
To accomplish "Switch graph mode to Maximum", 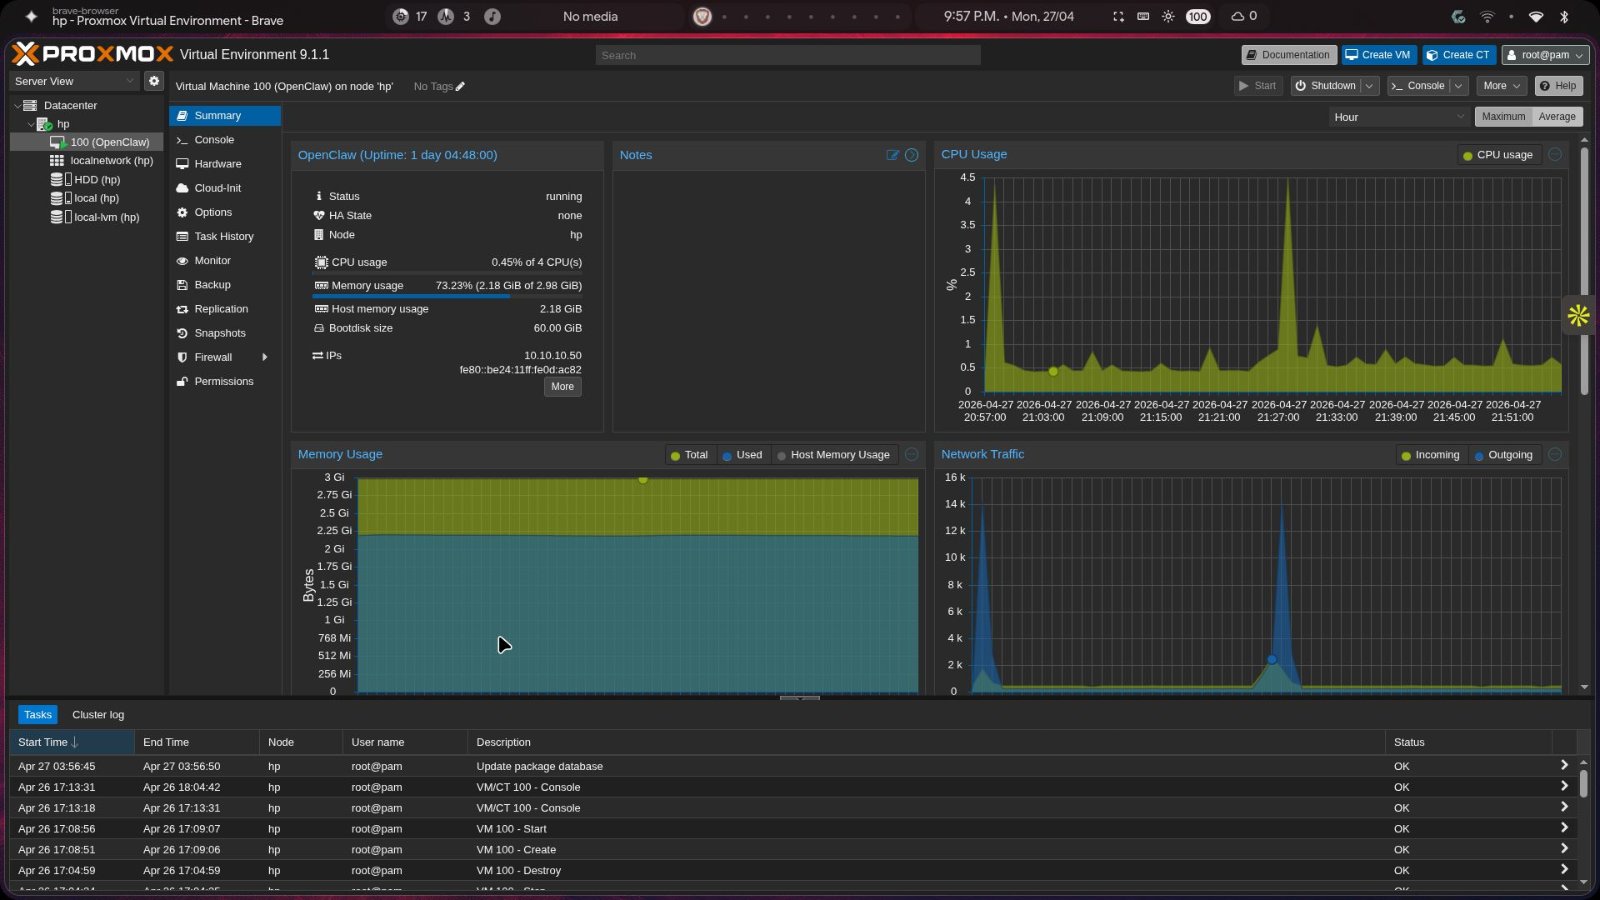I will coord(1503,117).
